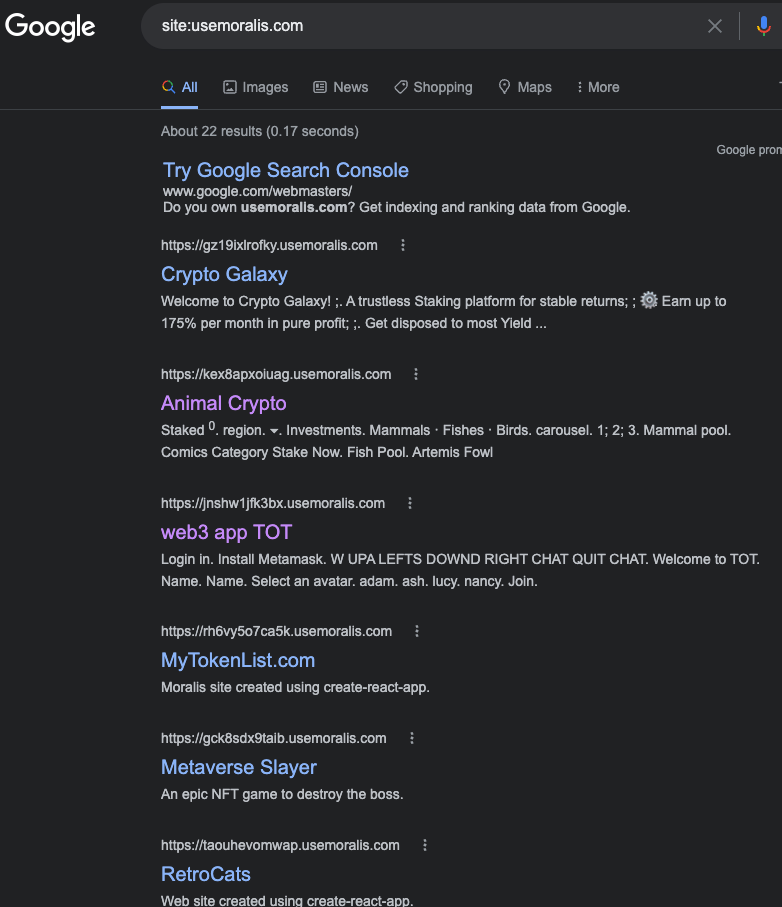Open the three-dot menu for taouhevomwap.usemoralis.com
Screen dimensions: 782x907
pos(425,845)
